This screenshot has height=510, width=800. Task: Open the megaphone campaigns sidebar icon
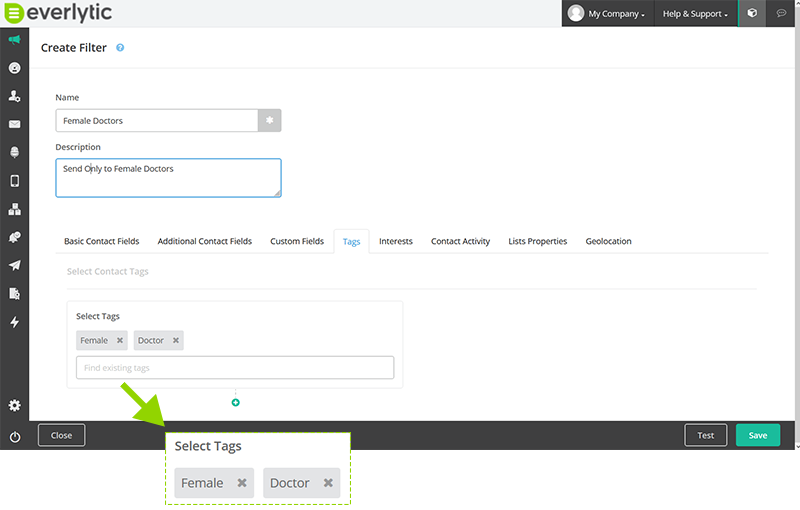pyautogui.click(x=14, y=40)
